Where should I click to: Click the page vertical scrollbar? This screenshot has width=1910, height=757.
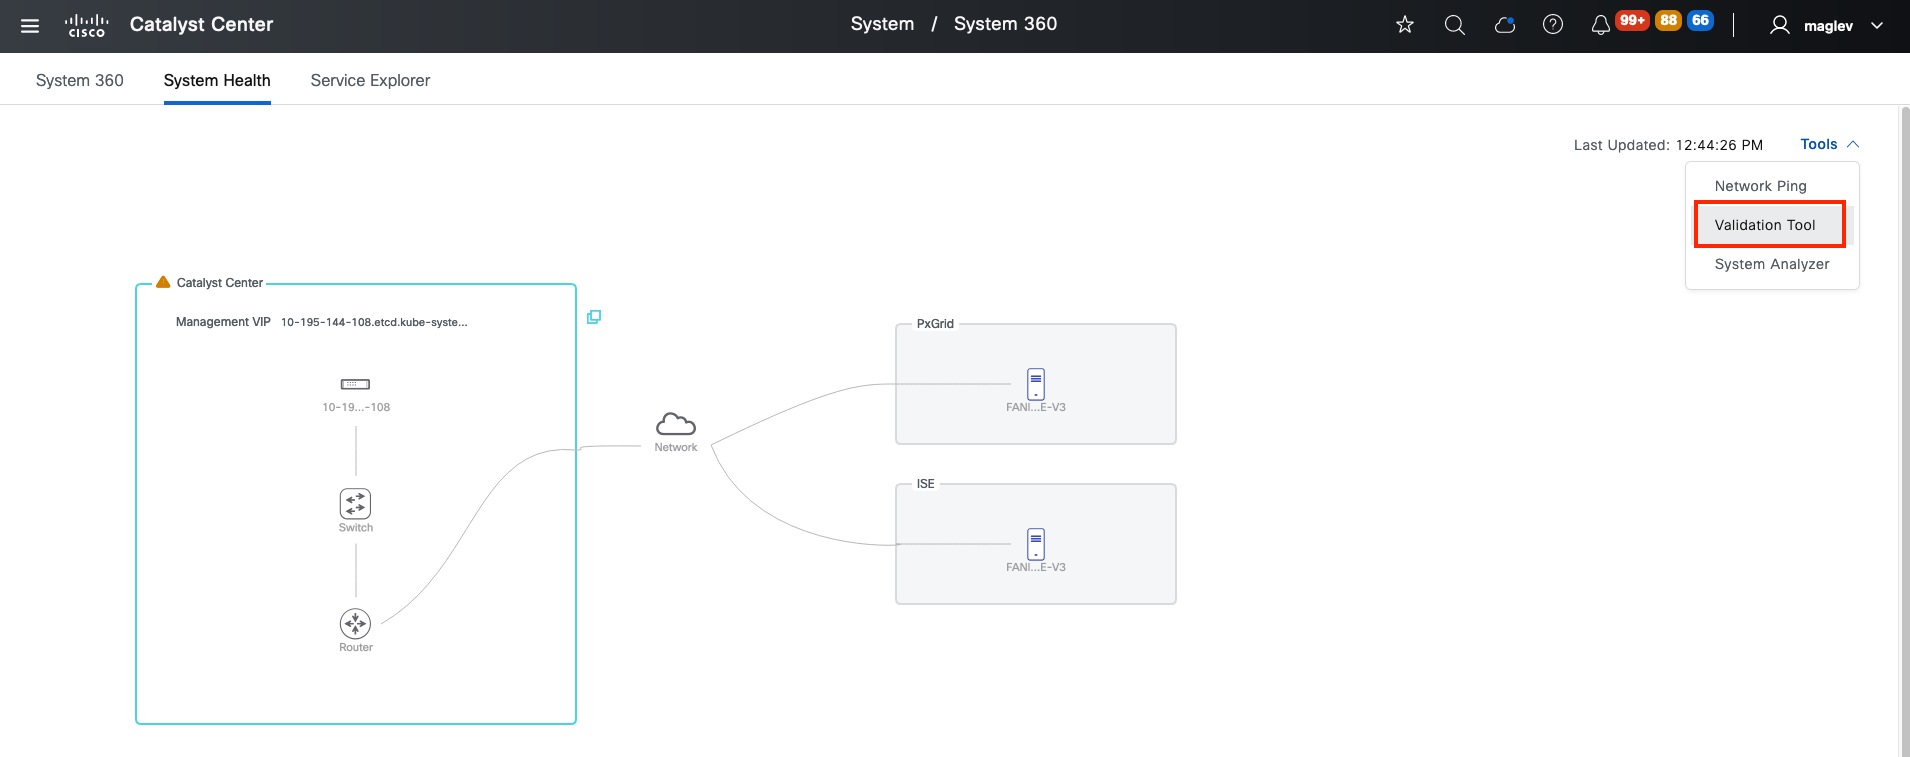[x=1903, y=430]
